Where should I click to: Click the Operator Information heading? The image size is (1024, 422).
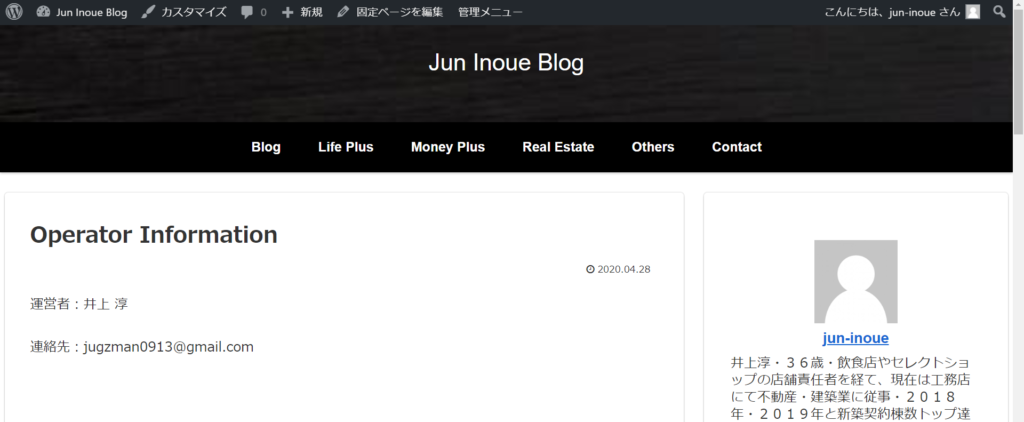tap(154, 235)
